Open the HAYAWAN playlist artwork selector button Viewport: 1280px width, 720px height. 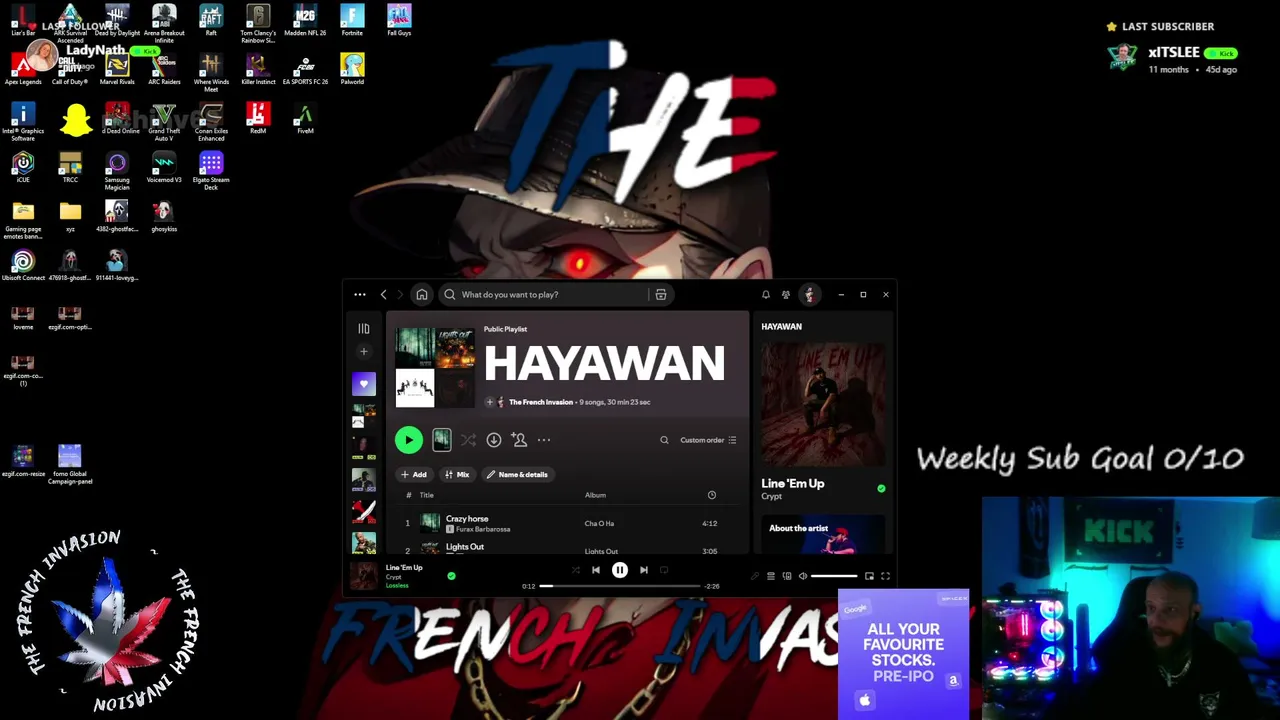pos(441,440)
